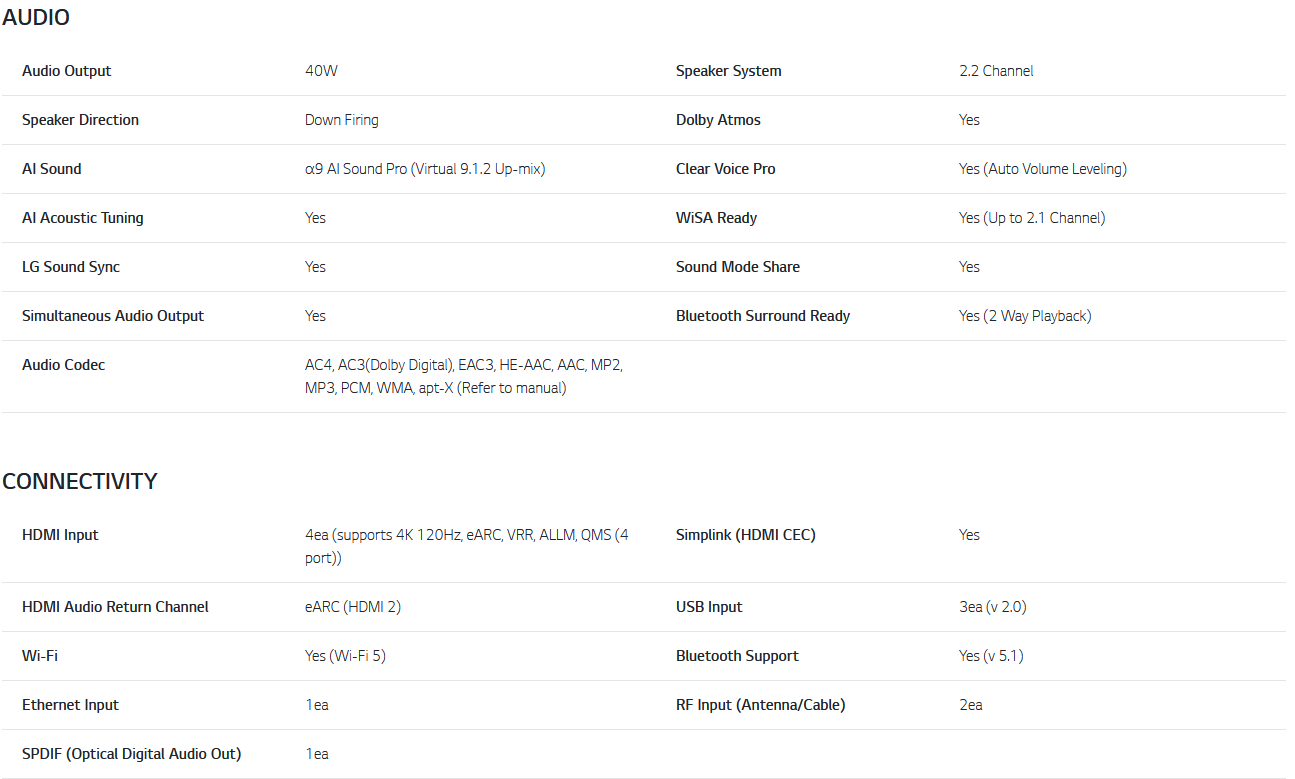Click the CONNECTIVITY section heading
Viewport: 1295px width, 779px height.
tap(80, 481)
